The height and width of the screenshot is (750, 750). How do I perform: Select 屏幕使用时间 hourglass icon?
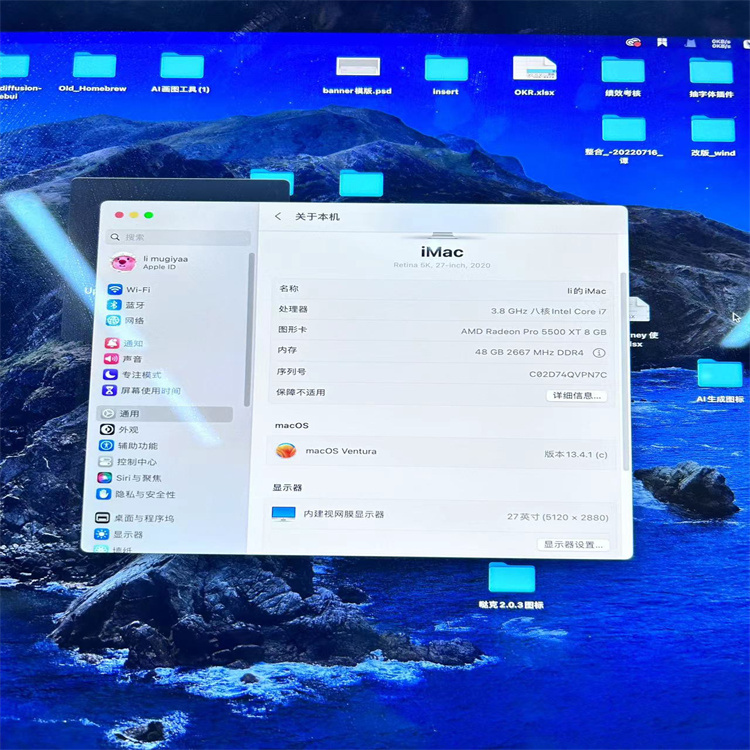point(109,390)
